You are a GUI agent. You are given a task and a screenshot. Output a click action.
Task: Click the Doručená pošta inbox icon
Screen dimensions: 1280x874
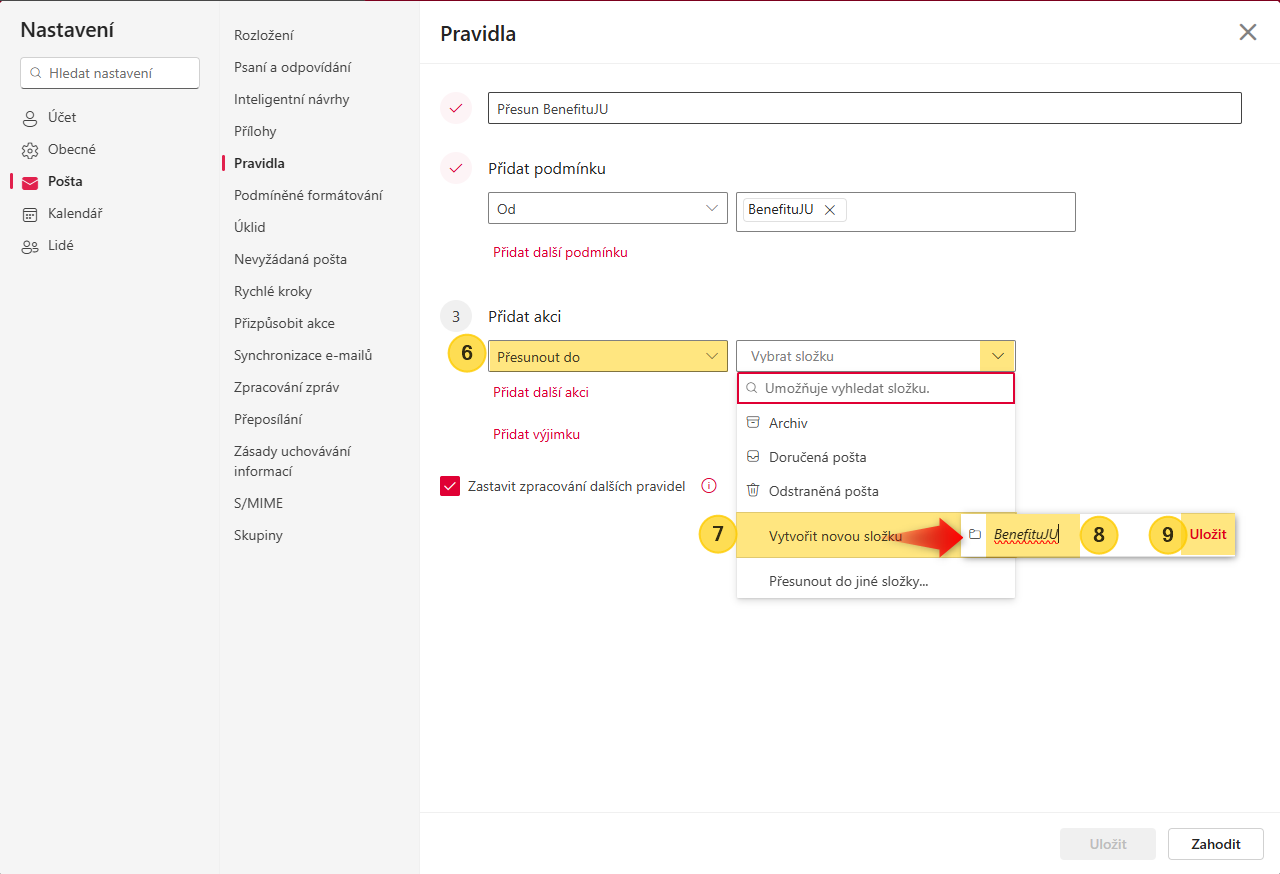(753, 457)
